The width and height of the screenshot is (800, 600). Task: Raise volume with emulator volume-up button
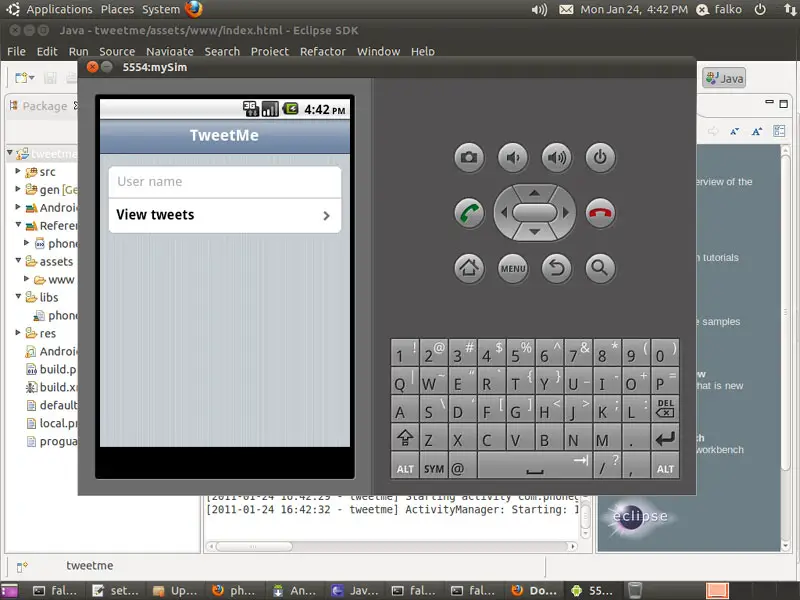[x=557, y=157]
